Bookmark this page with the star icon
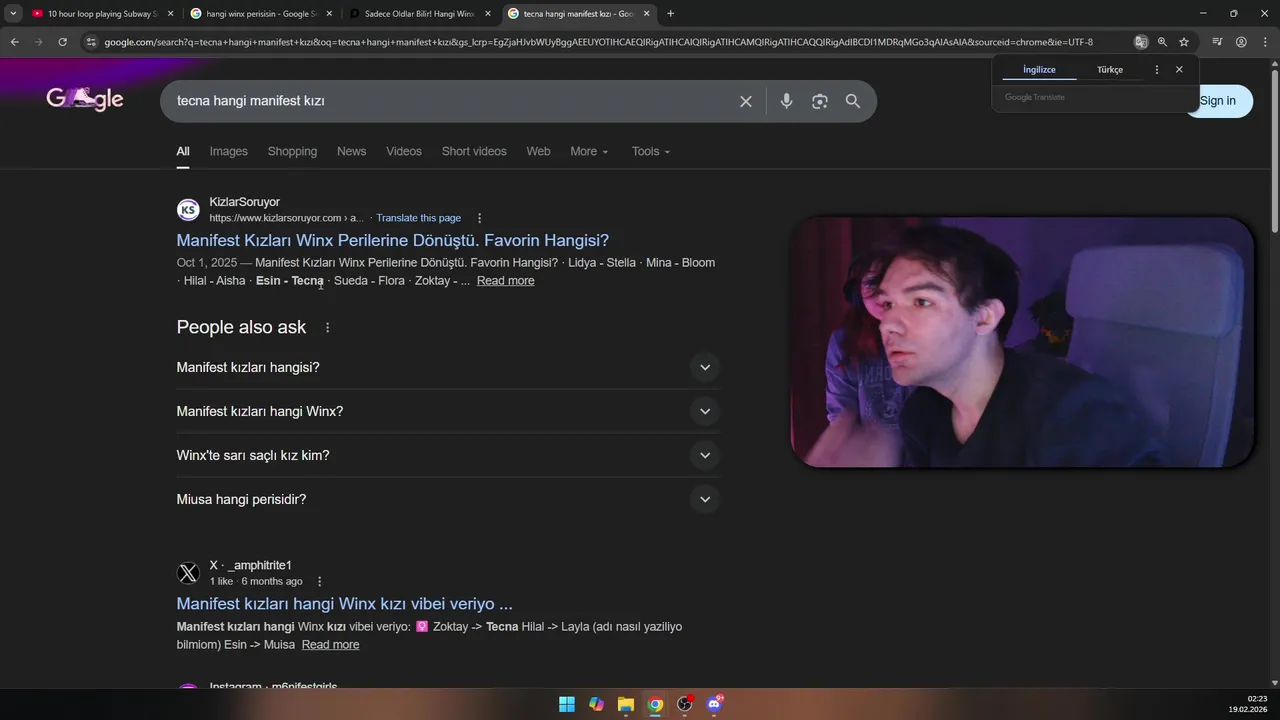The image size is (1280, 720). pos(1184,42)
